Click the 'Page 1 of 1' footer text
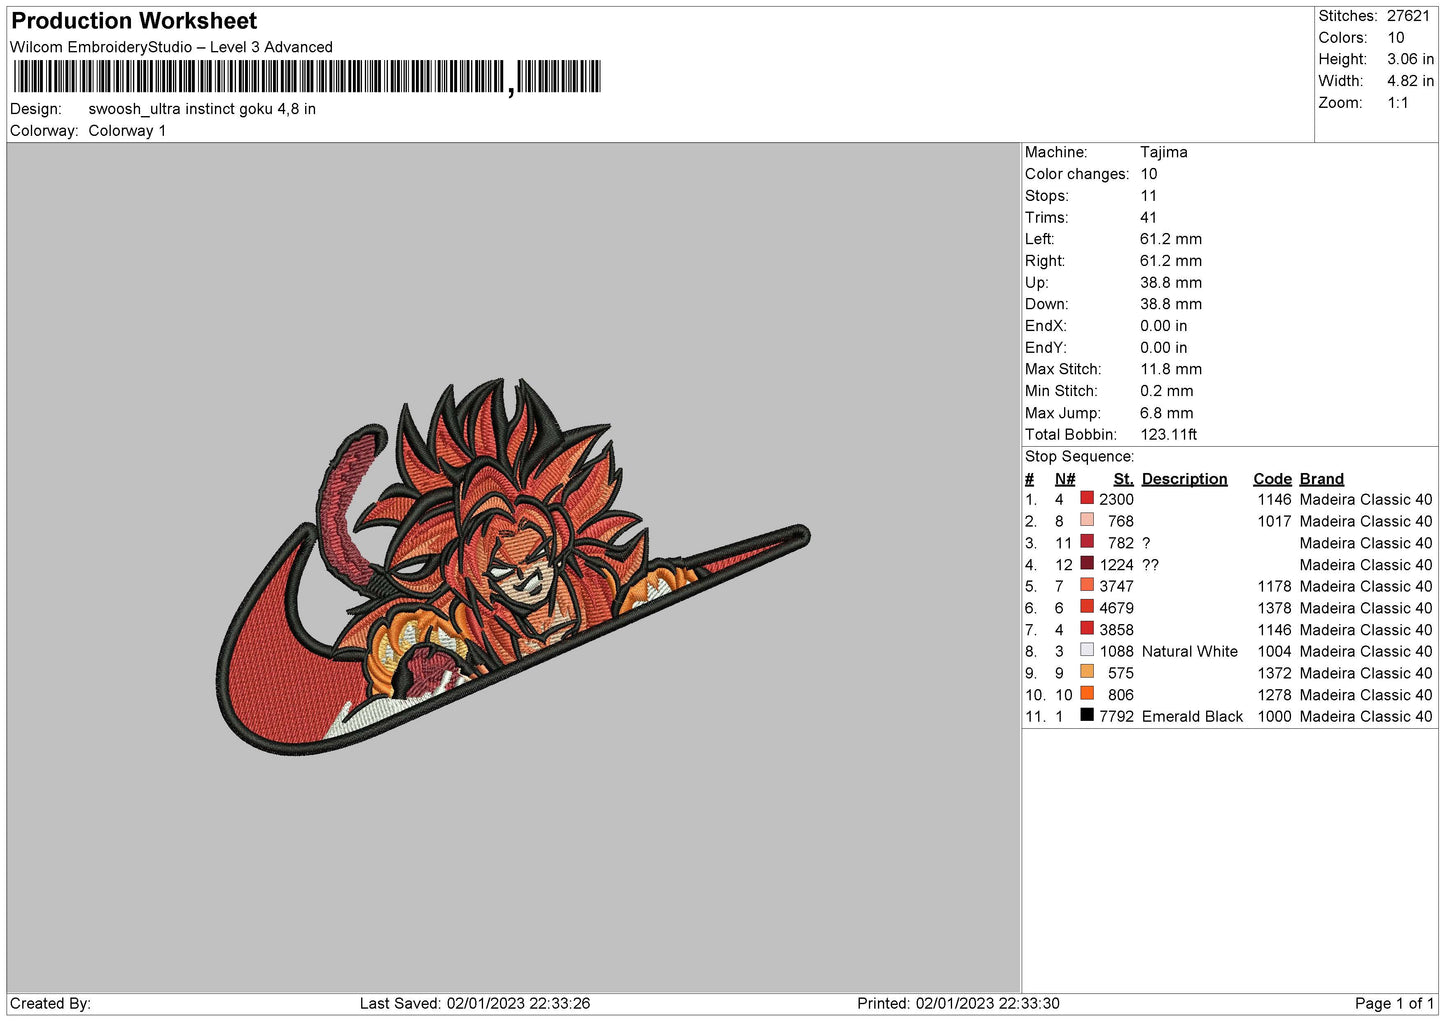Image resolution: width=1445 pixels, height=1021 pixels. [1393, 1003]
